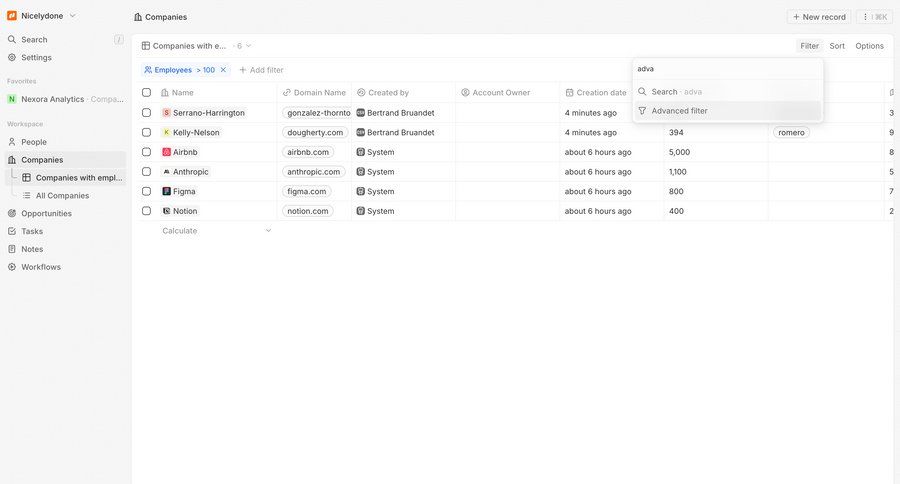900x484 pixels.
Task: Open the Anthropic company record
Action: [185, 171]
